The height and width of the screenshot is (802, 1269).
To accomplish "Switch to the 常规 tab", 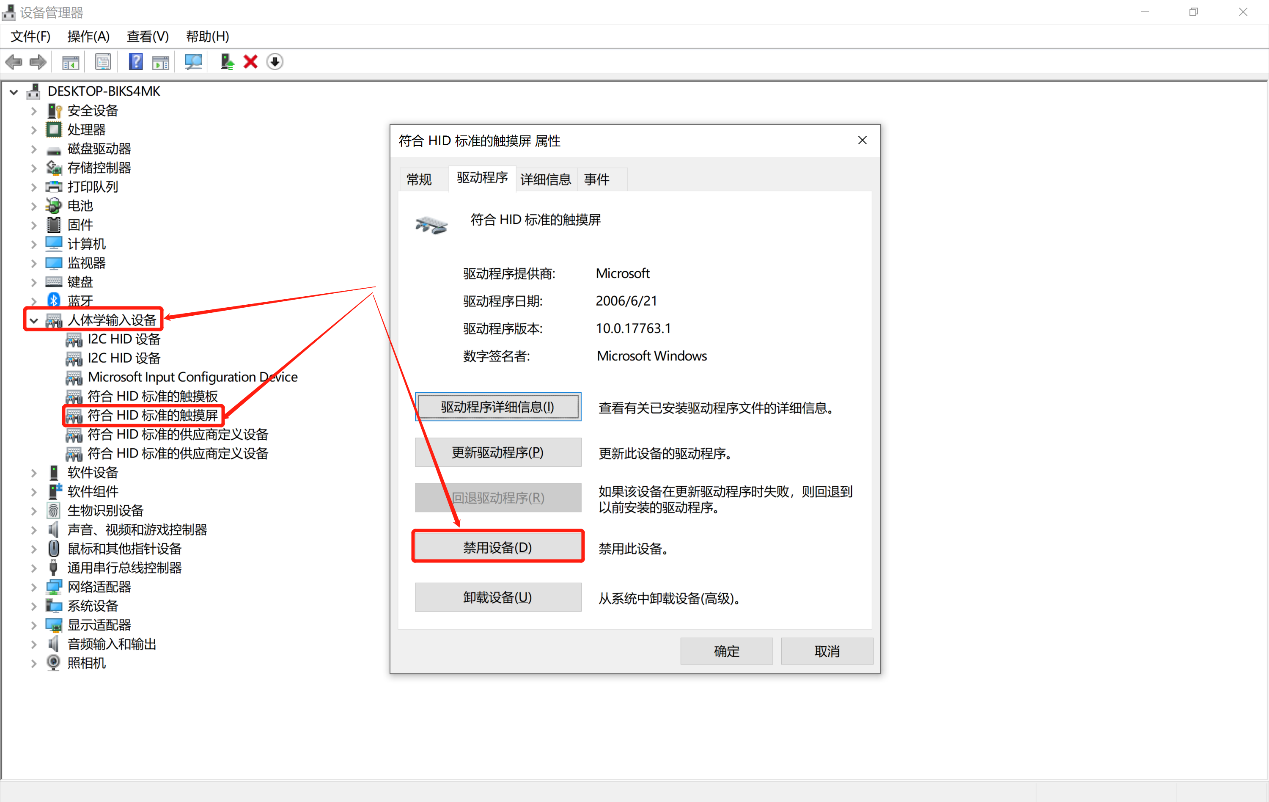I will point(419,179).
